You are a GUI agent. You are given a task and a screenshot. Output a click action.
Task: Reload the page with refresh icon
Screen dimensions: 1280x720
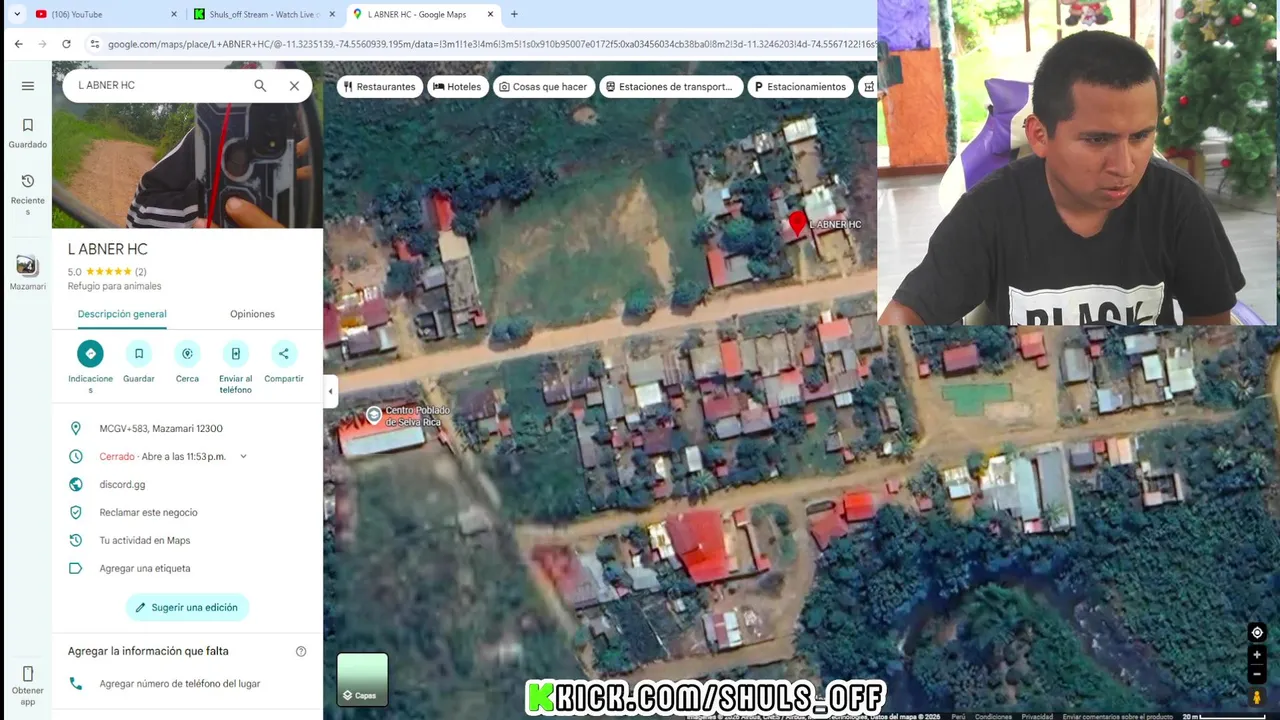pos(66,44)
